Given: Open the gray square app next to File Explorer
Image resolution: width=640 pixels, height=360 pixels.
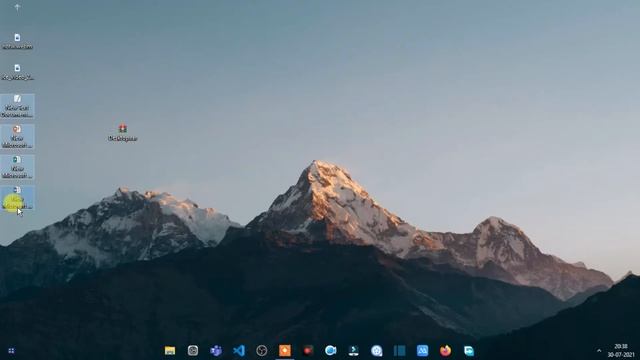Looking at the screenshot, I should (x=193, y=350).
